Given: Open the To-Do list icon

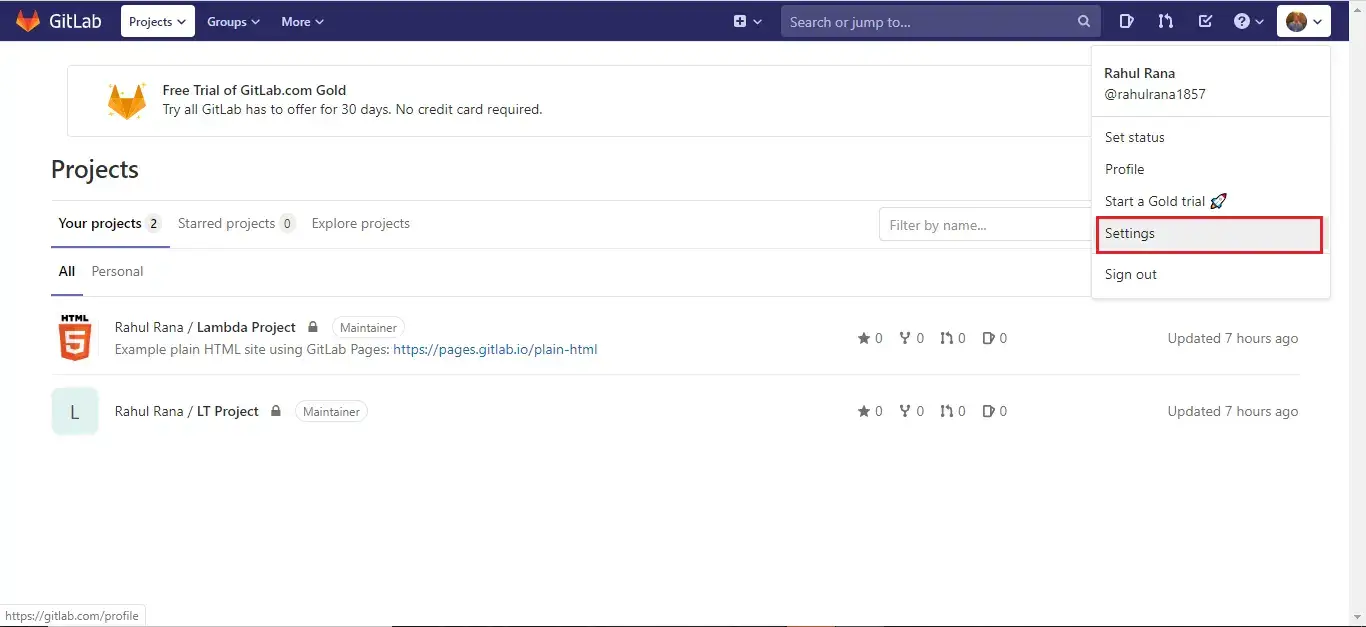Looking at the screenshot, I should point(1205,21).
